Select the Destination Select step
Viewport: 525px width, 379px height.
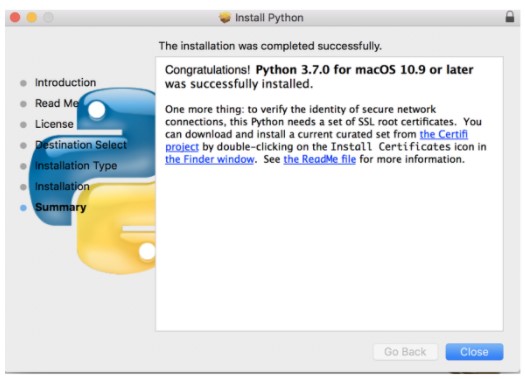[x=81, y=145]
